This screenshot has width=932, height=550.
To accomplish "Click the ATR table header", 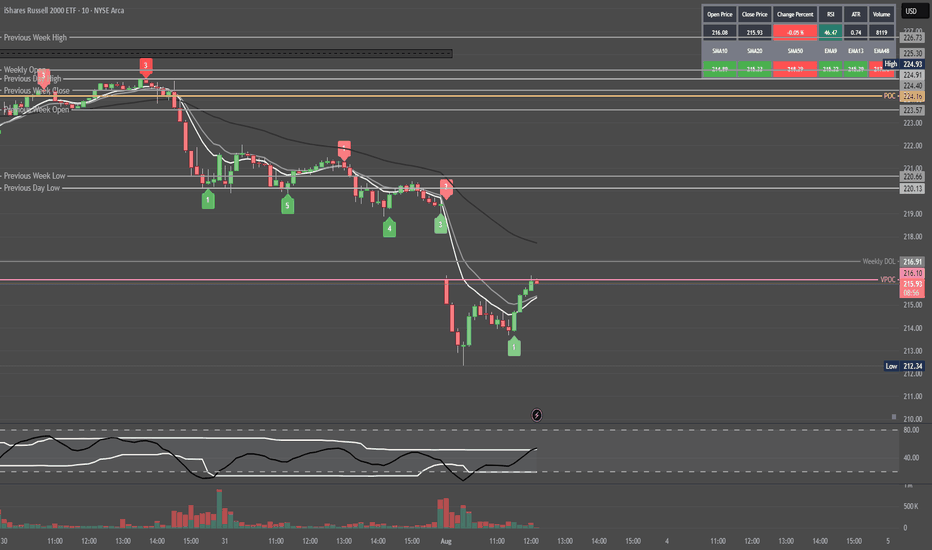I will click(855, 14).
